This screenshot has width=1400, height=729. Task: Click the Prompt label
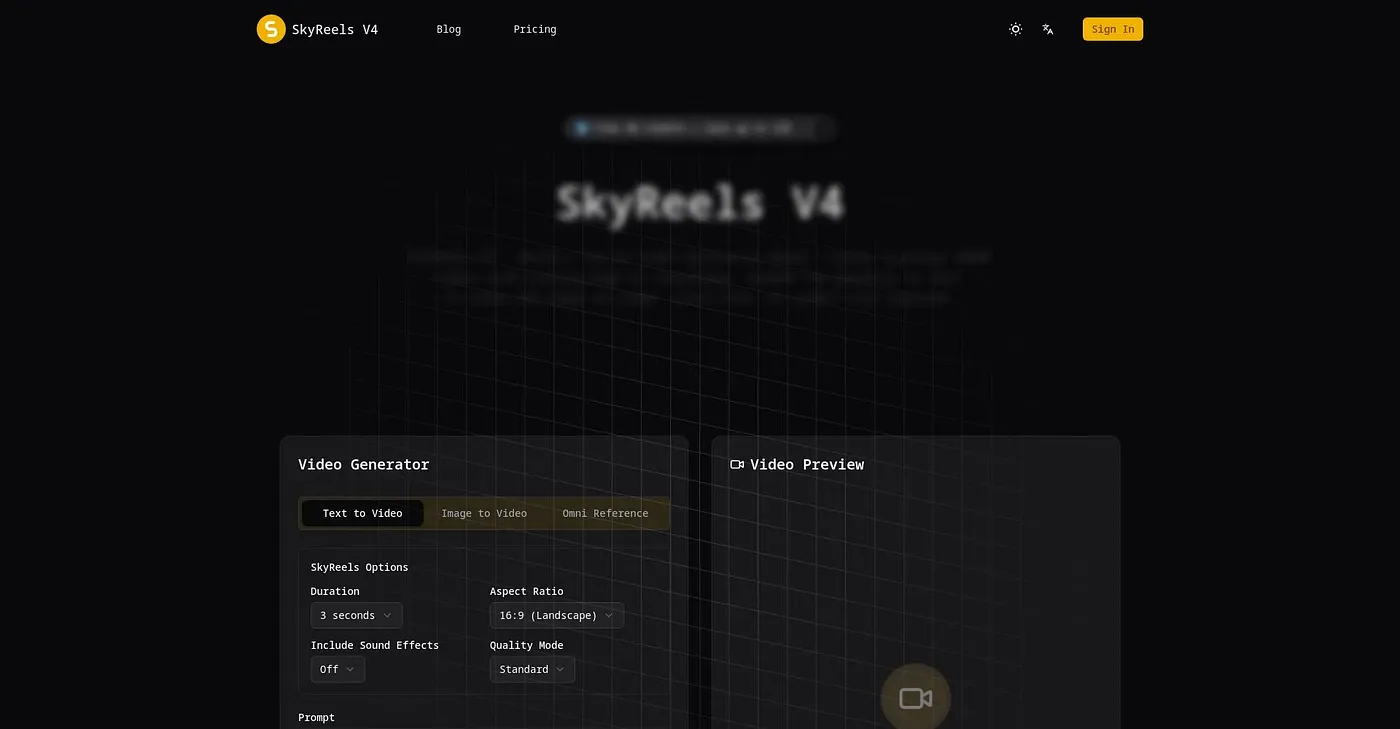point(316,717)
